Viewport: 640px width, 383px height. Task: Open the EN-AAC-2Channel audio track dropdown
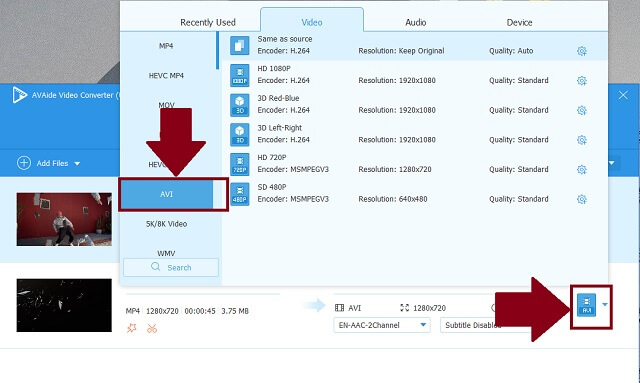[382, 325]
